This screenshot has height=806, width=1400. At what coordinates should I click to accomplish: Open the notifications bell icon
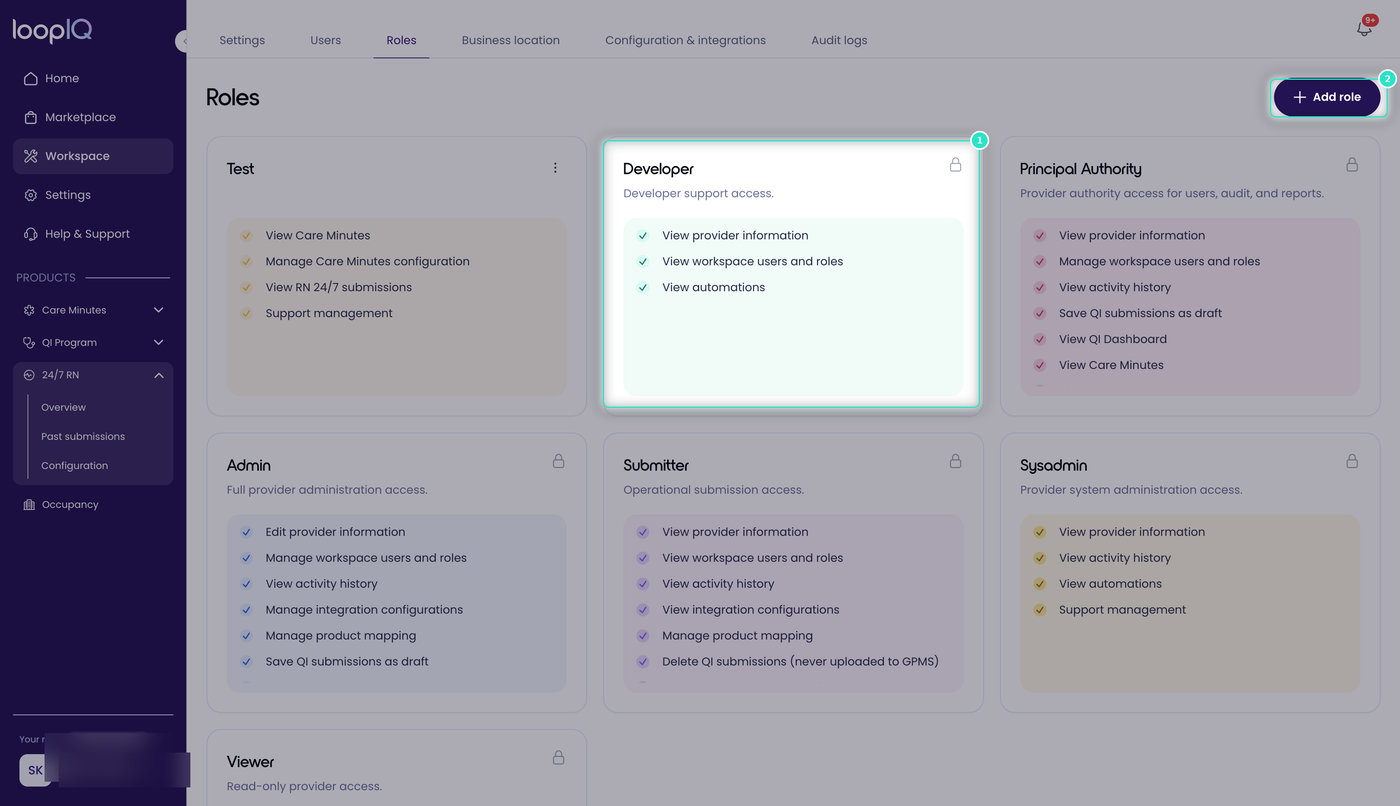coord(1364,28)
